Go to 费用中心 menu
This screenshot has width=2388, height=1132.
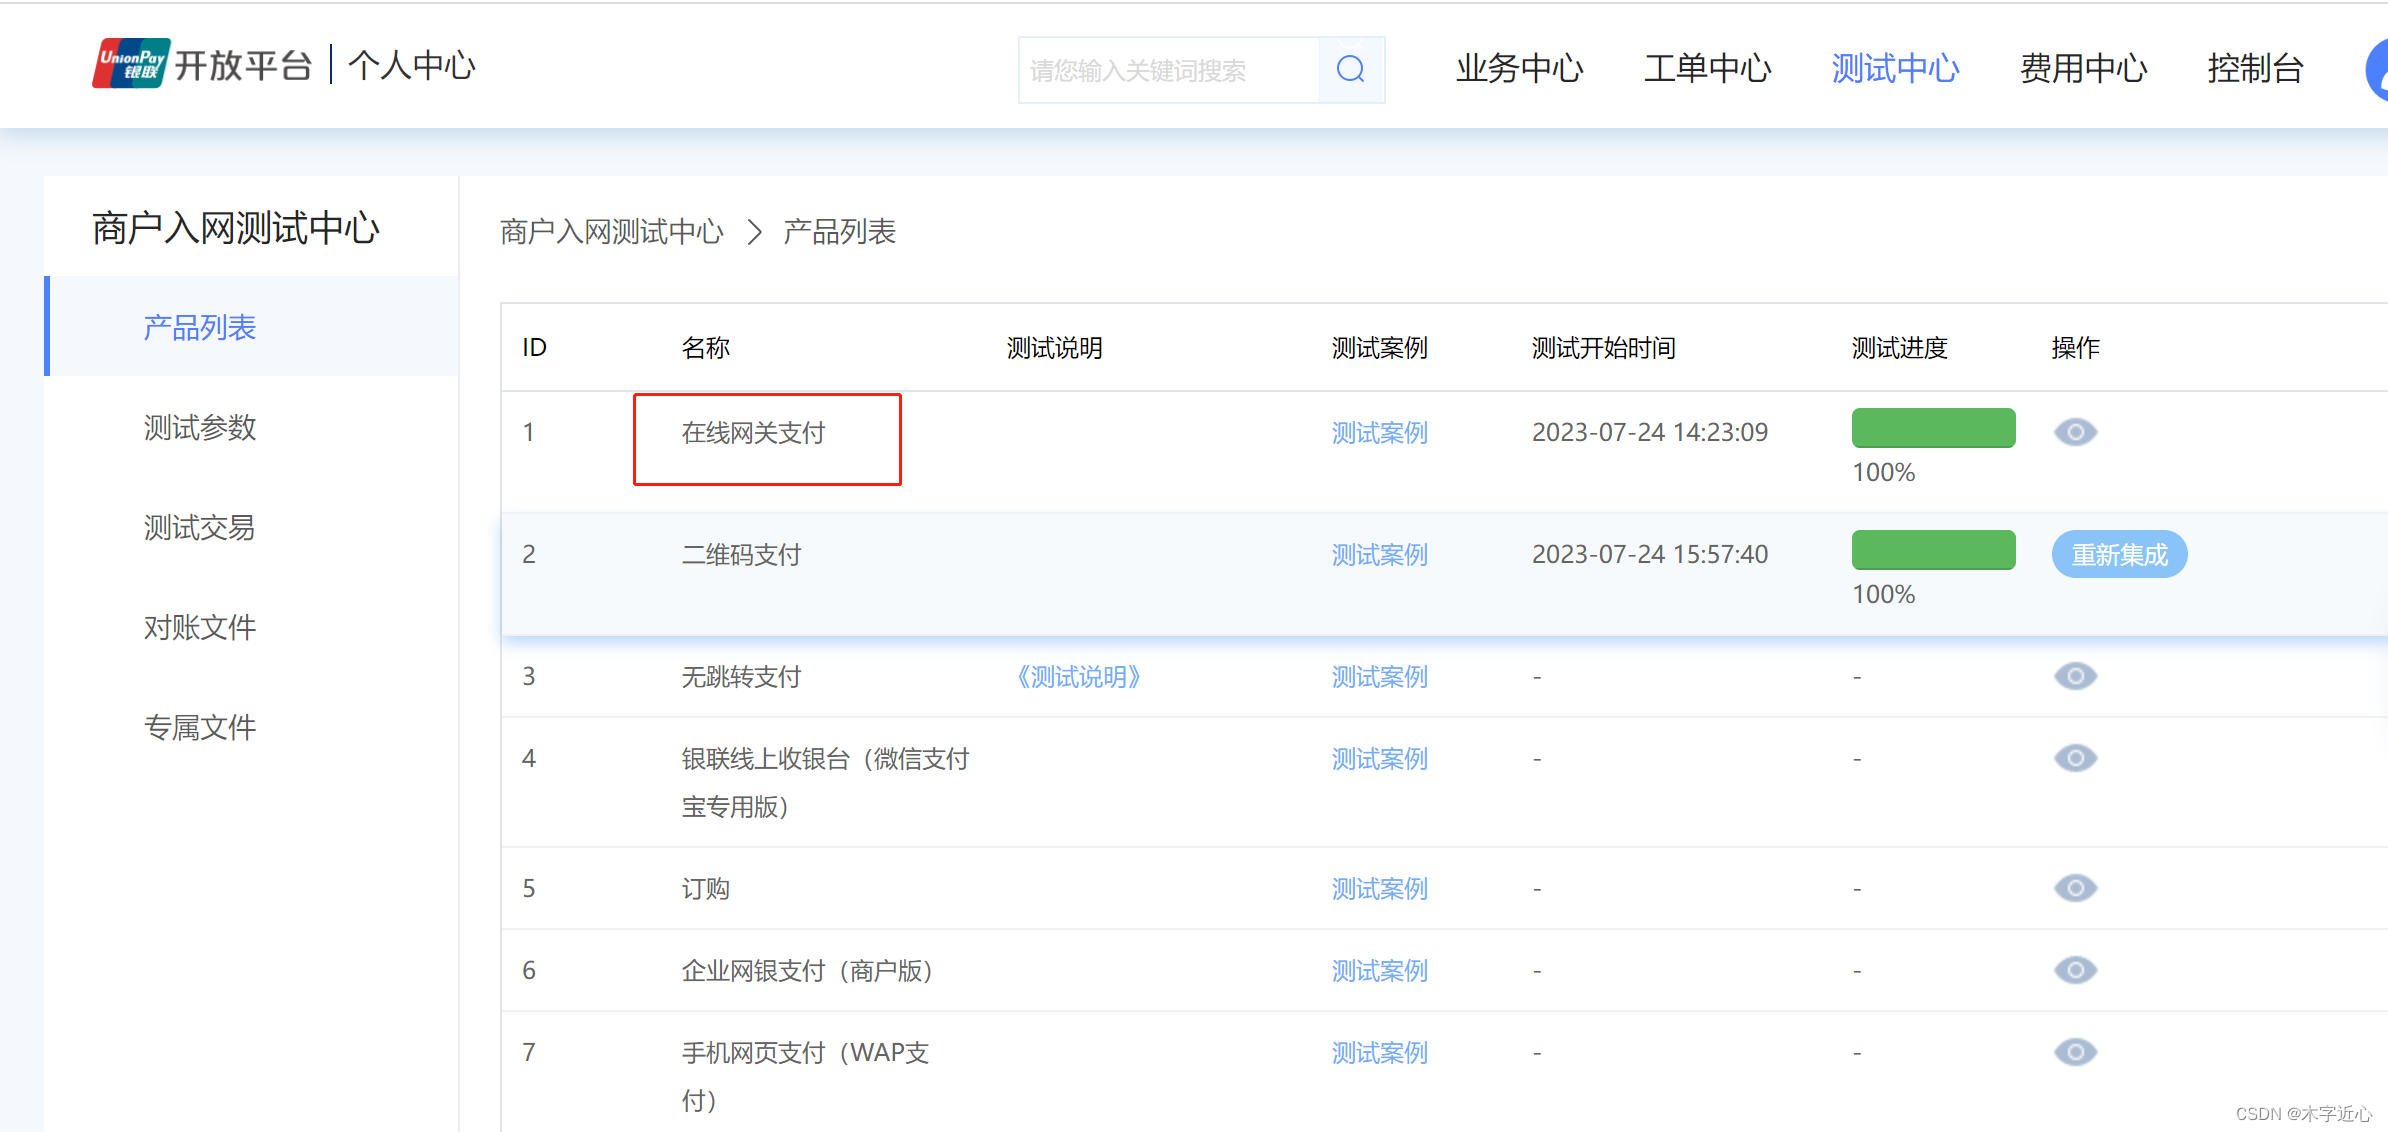click(x=2083, y=68)
